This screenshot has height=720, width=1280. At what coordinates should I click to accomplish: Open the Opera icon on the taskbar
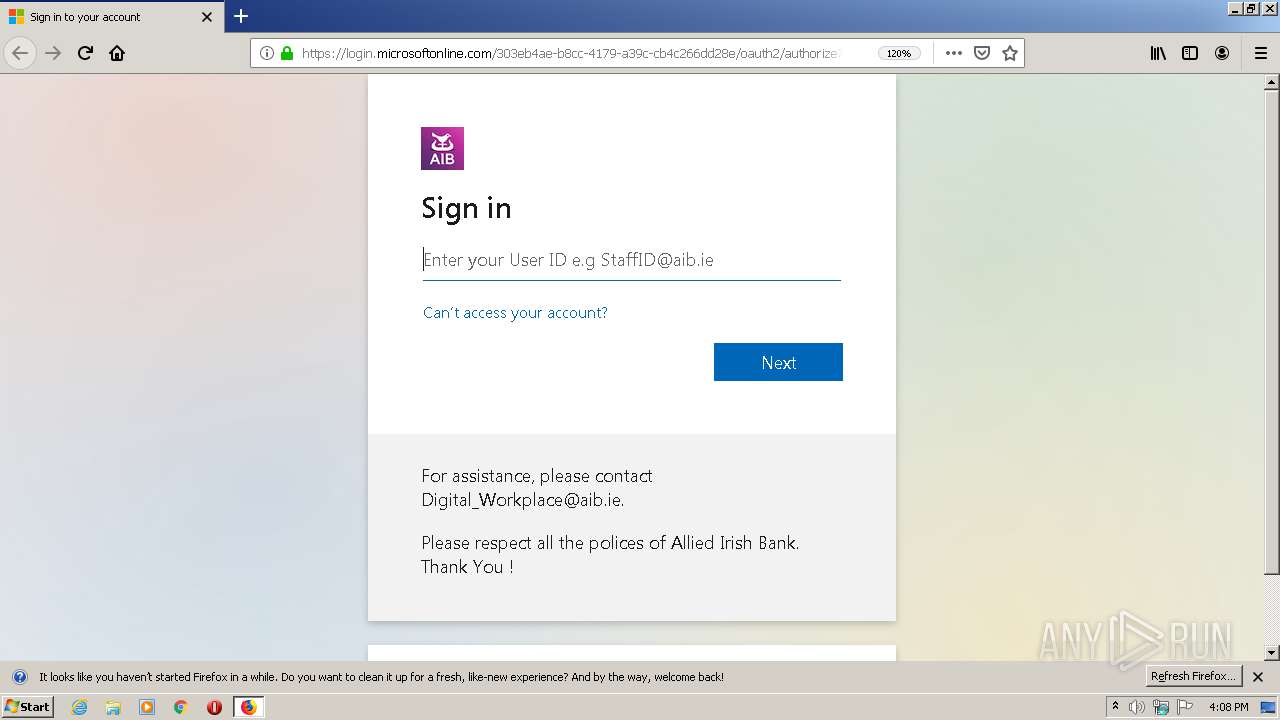pyautogui.click(x=214, y=707)
